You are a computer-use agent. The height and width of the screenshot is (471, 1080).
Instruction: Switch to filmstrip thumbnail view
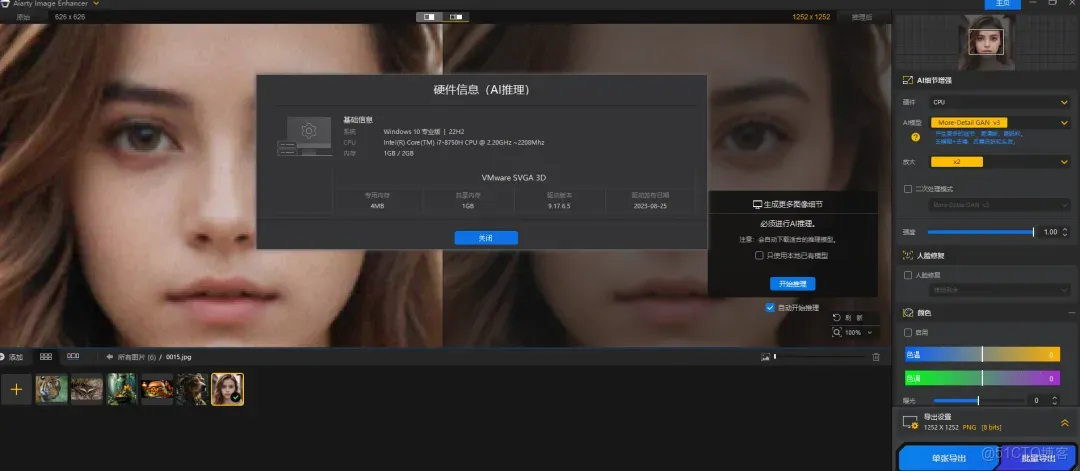click(72, 357)
